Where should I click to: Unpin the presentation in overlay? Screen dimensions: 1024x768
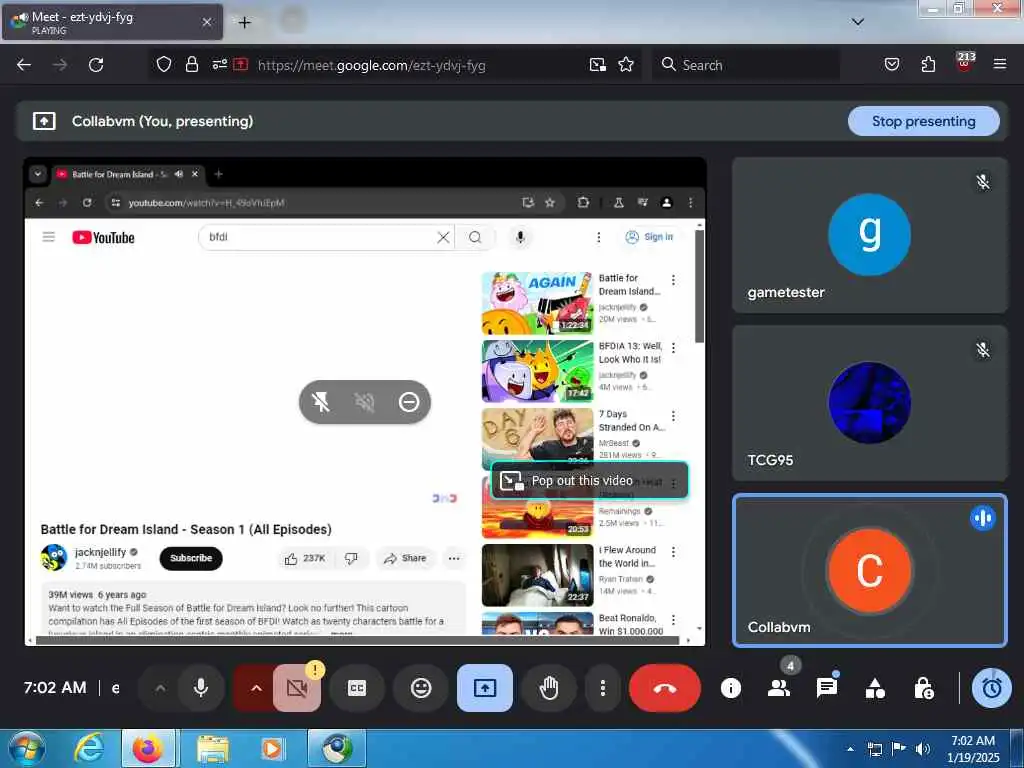(x=321, y=402)
